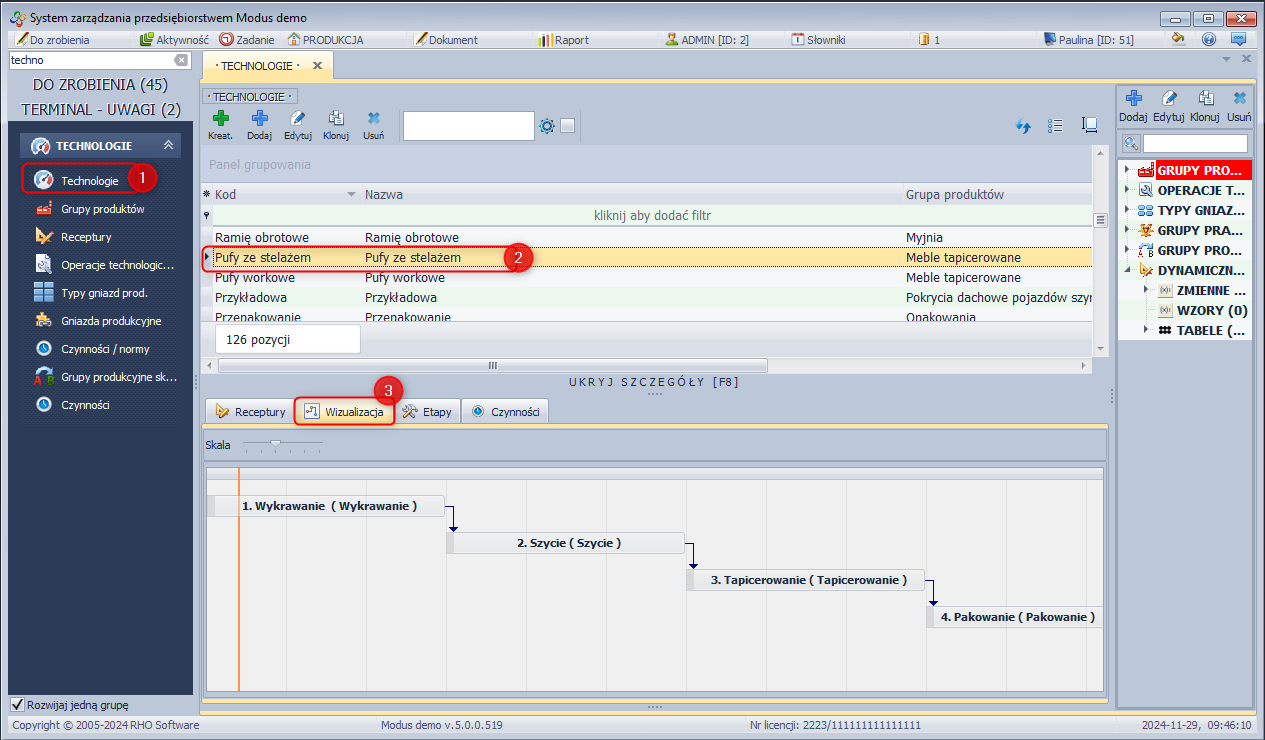This screenshot has width=1265, height=740.
Task: Click the green Kreat. plus icon
Action: [220, 120]
